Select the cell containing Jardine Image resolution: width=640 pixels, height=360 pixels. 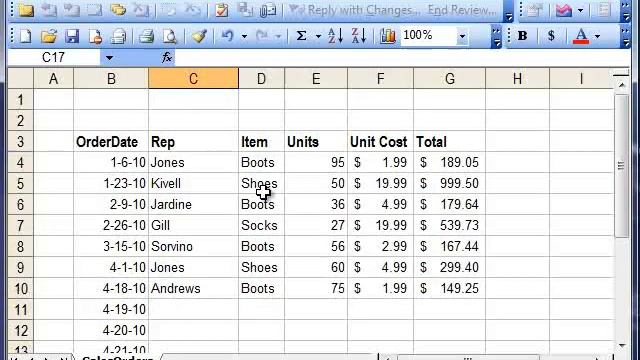click(193, 204)
